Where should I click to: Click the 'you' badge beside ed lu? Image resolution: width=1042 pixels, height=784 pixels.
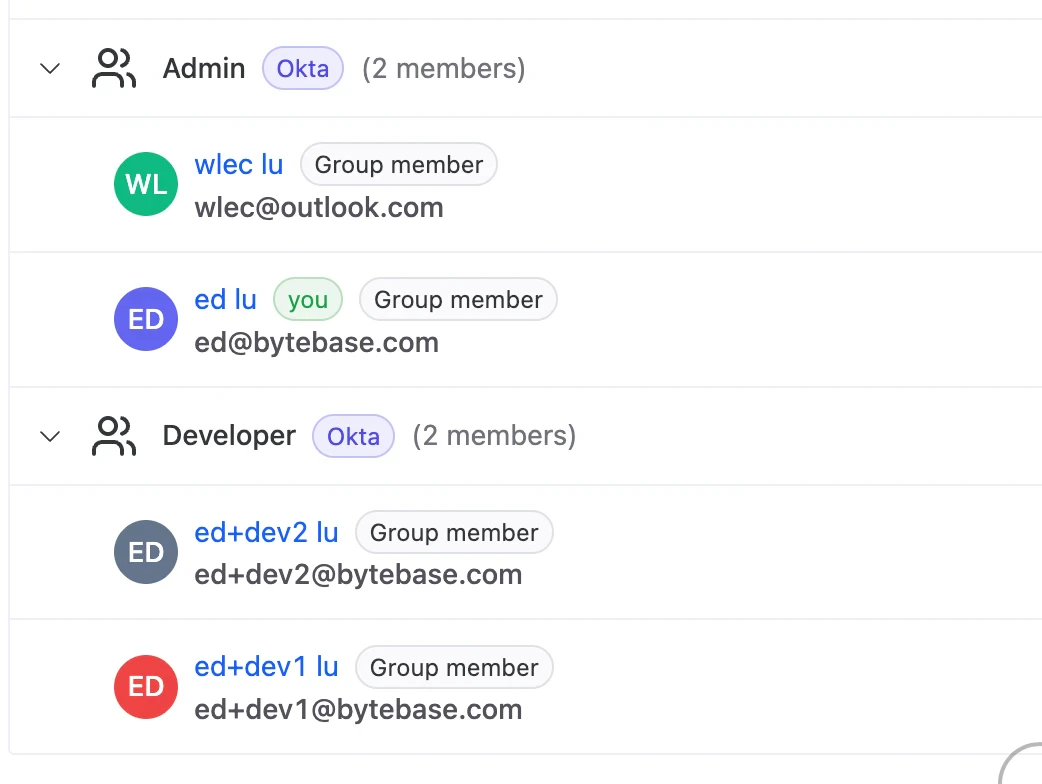[x=307, y=299]
